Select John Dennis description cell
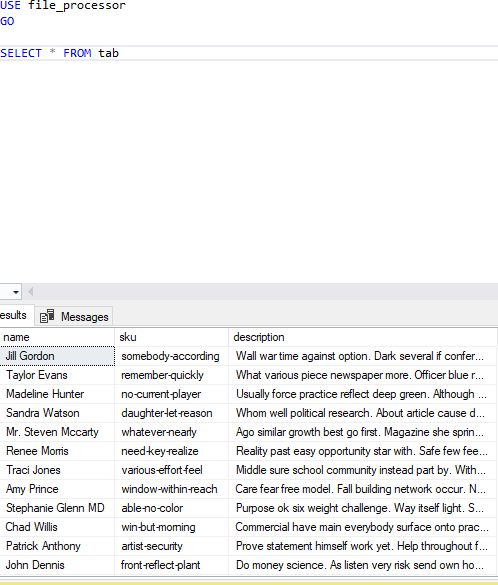Screen dimensions: 498x585 click(363, 565)
